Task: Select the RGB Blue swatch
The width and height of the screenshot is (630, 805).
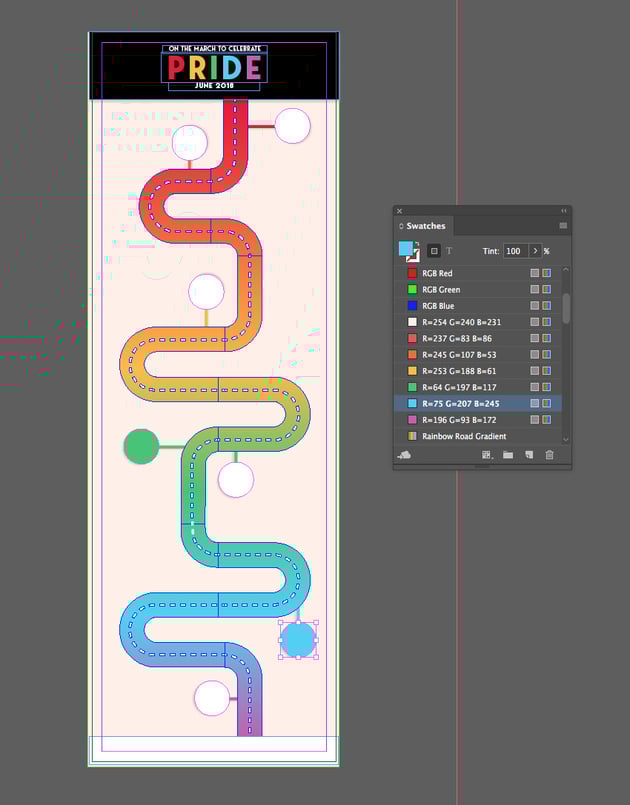Action: click(478, 306)
